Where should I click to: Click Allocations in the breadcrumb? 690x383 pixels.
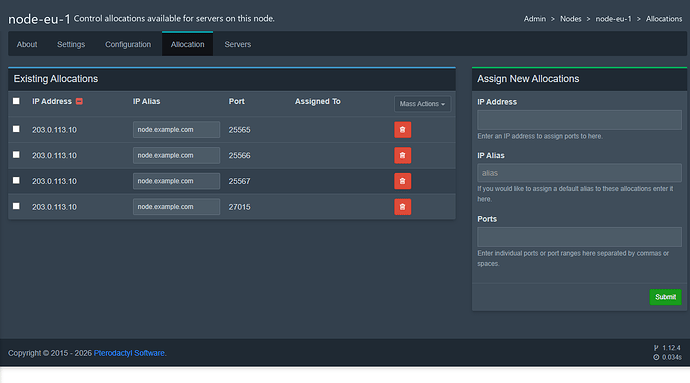[664, 19]
